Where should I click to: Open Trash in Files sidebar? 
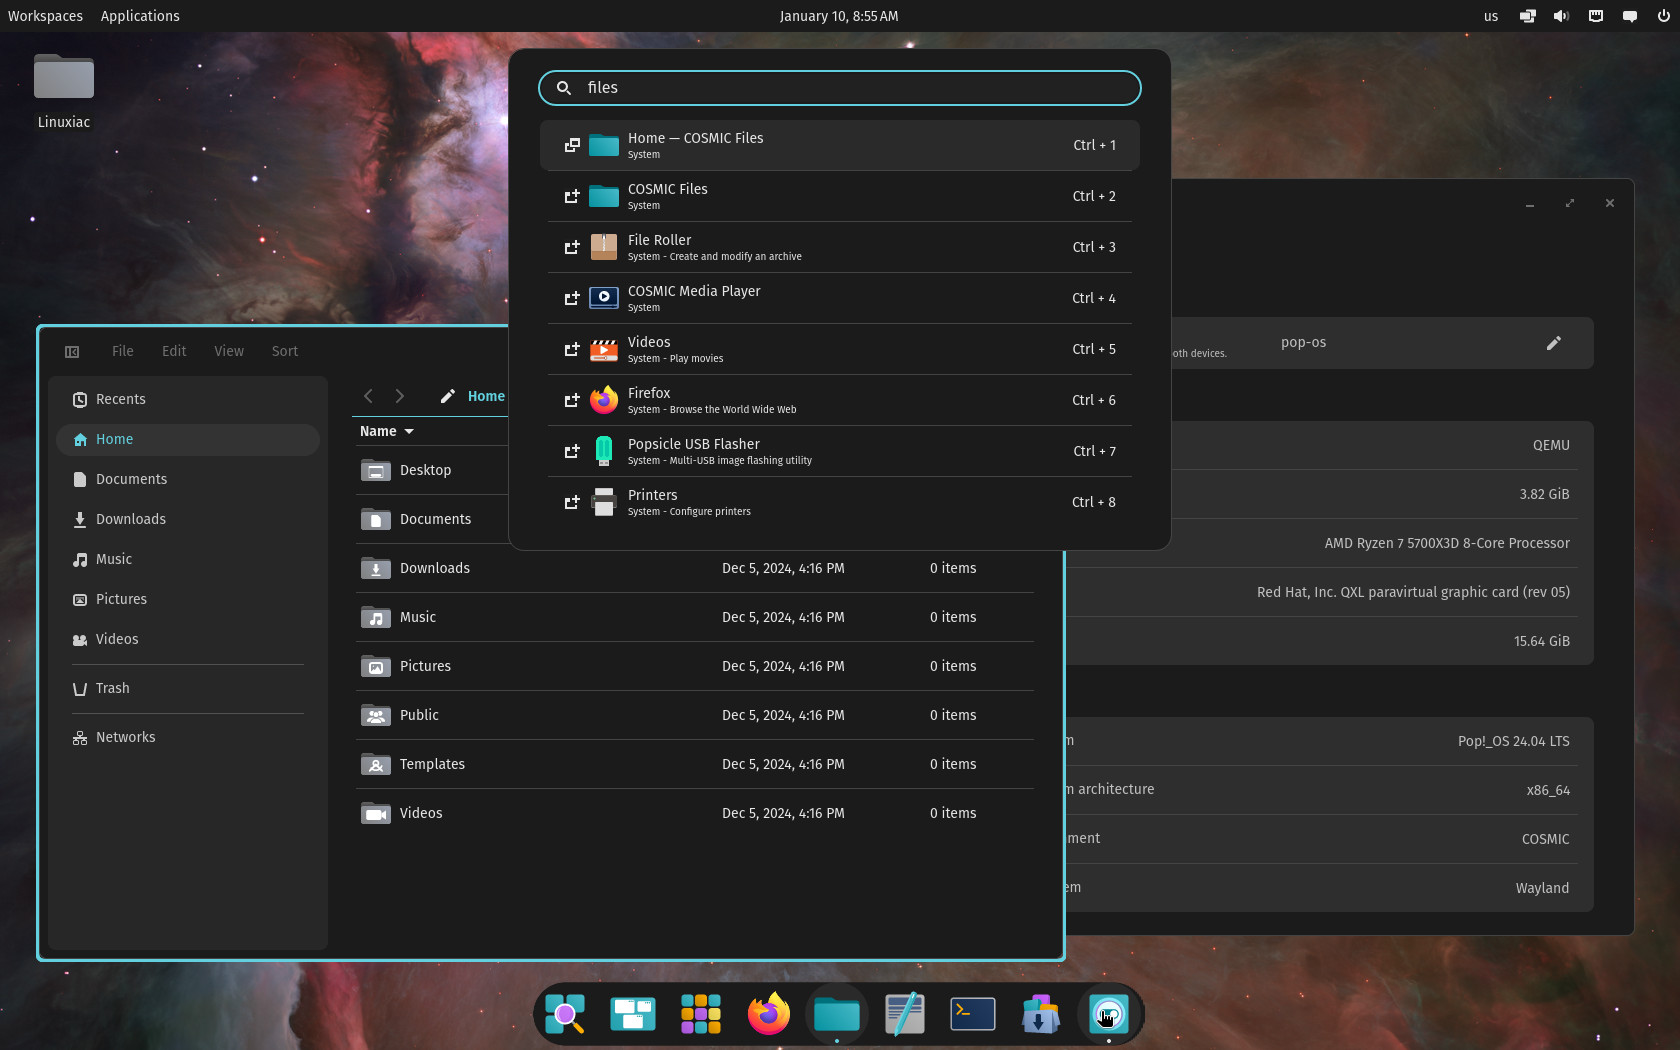pos(188,688)
